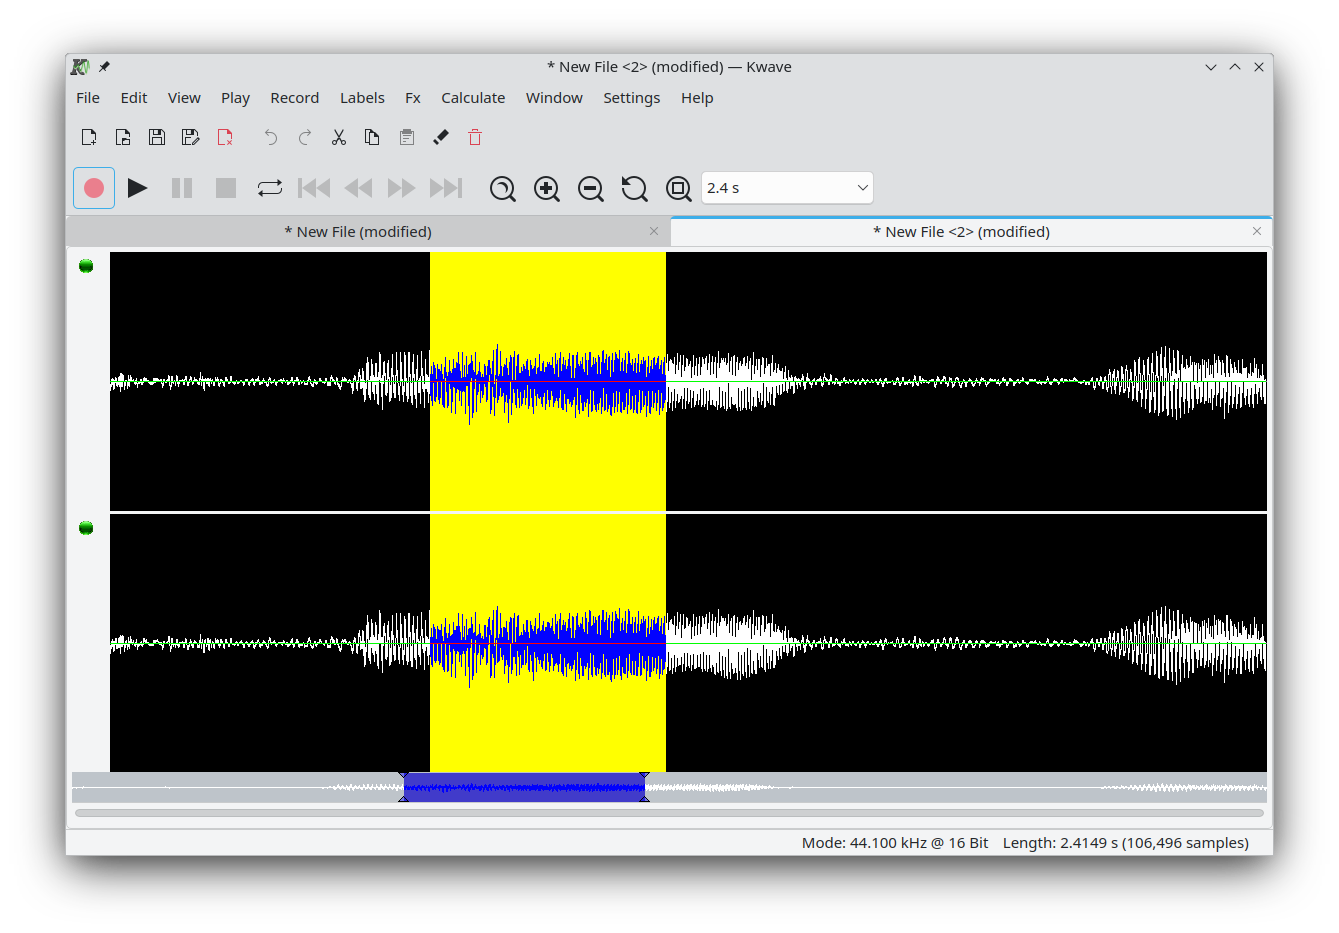Open the 2.4 s zoom dropdown
Screen dimensions: 1339x933
pyautogui.click(x=786, y=188)
